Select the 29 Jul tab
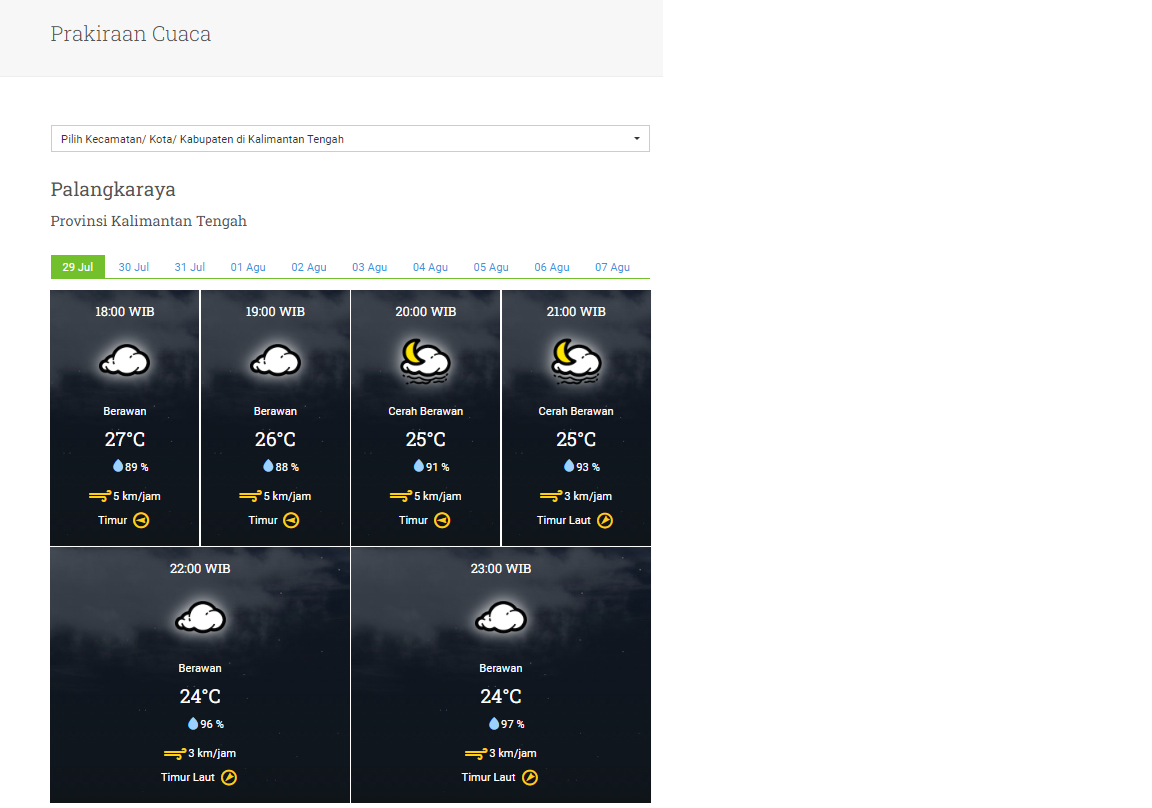Screen dimensions: 1152x808 click(x=78, y=267)
